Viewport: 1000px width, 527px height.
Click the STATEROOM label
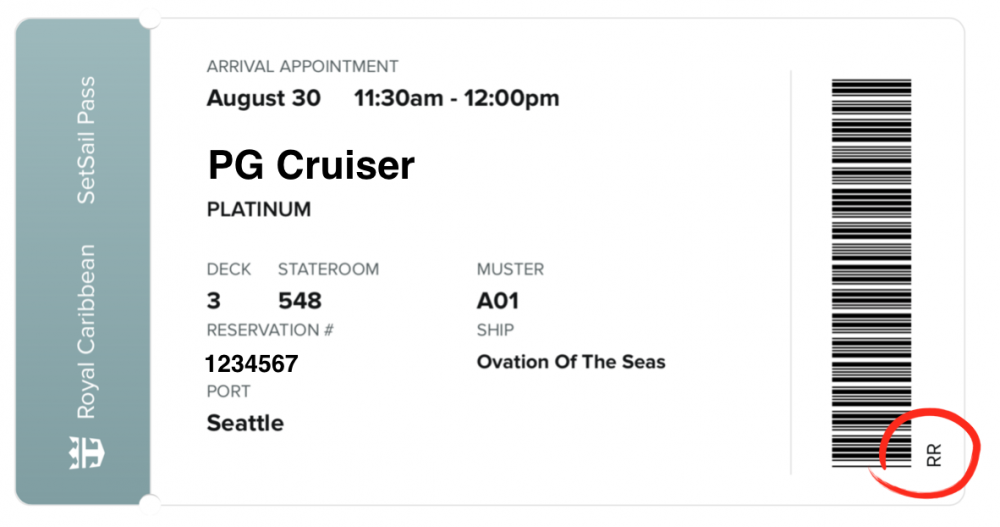pos(328,269)
